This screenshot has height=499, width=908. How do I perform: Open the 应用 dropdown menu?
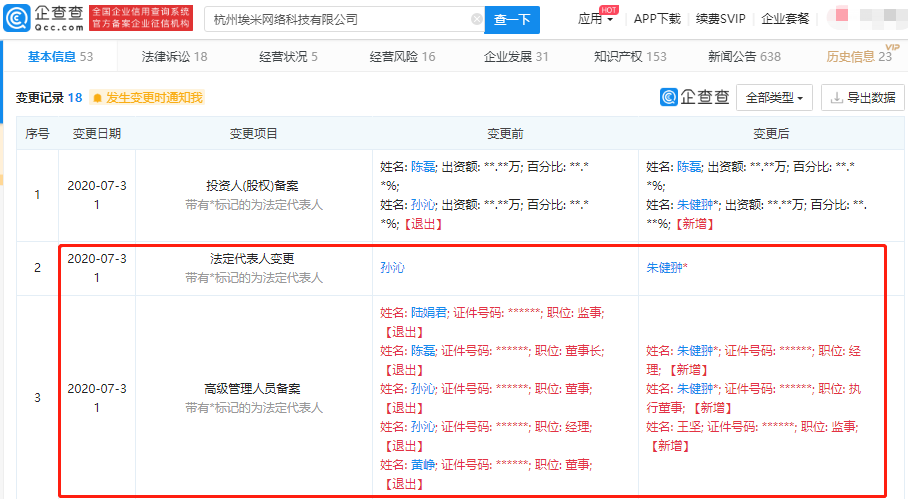tap(596, 19)
